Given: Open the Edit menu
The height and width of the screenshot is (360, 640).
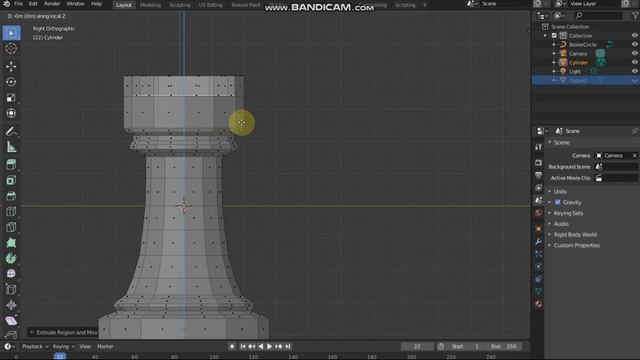Looking at the screenshot, I should pos(33,4).
